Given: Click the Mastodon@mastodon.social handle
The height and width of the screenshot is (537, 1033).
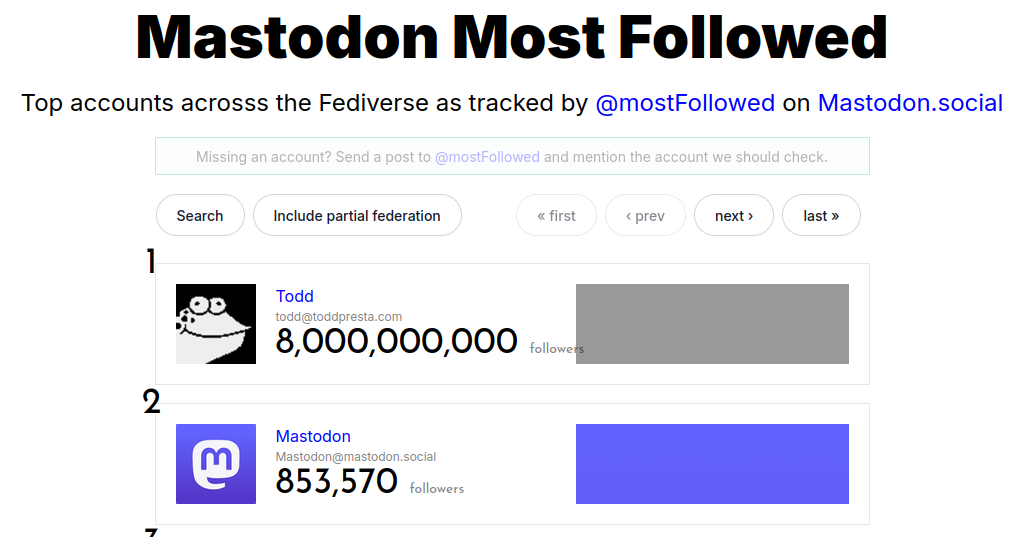Looking at the screenshot, I should (x=356, y=457).
